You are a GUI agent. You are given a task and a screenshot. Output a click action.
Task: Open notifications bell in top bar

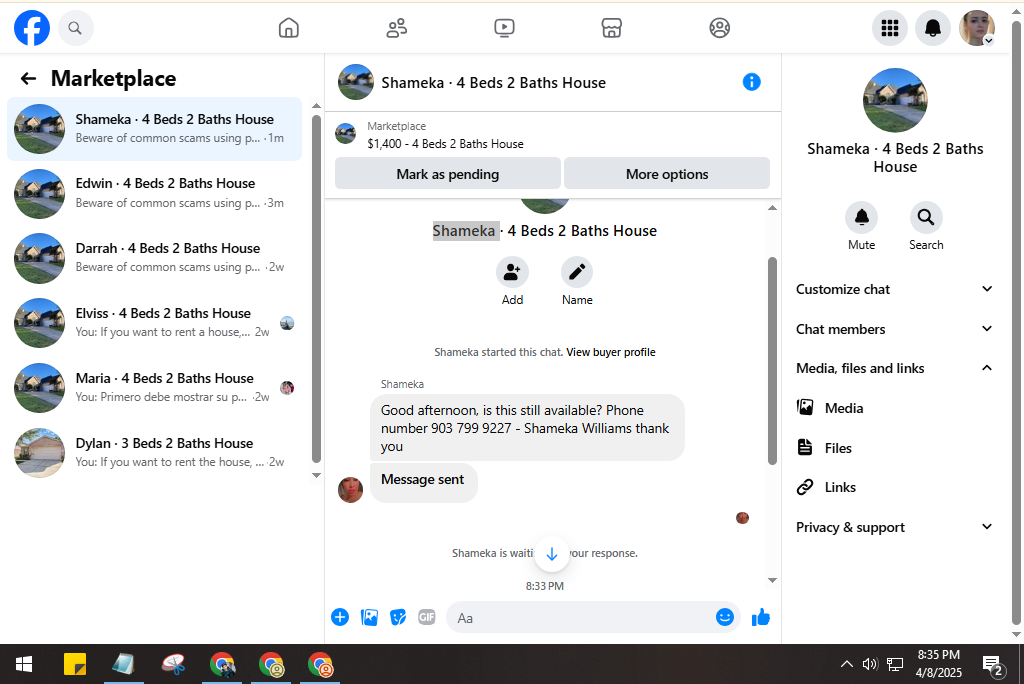click(933, 28)
